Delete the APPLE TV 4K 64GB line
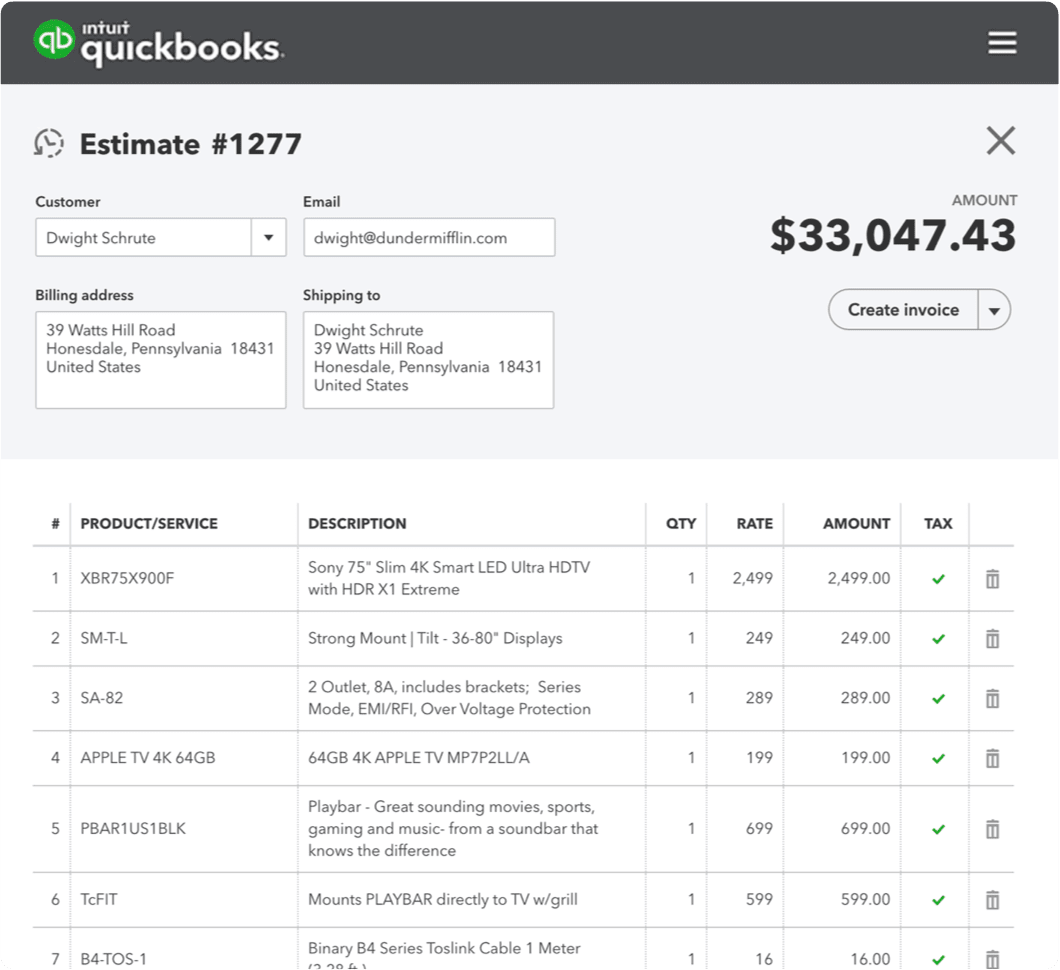 (992, 758)
